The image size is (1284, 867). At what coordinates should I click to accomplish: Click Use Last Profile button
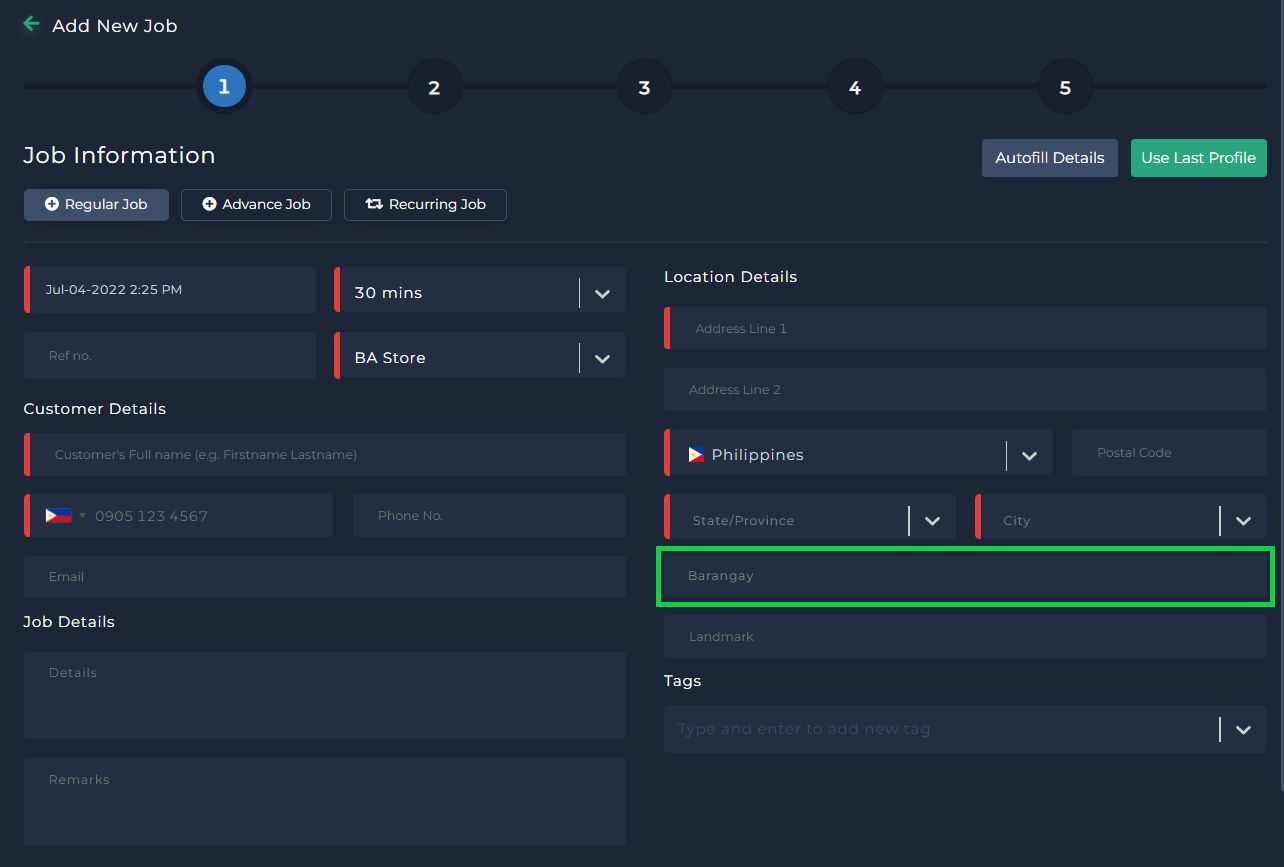tap(1199, 158)
